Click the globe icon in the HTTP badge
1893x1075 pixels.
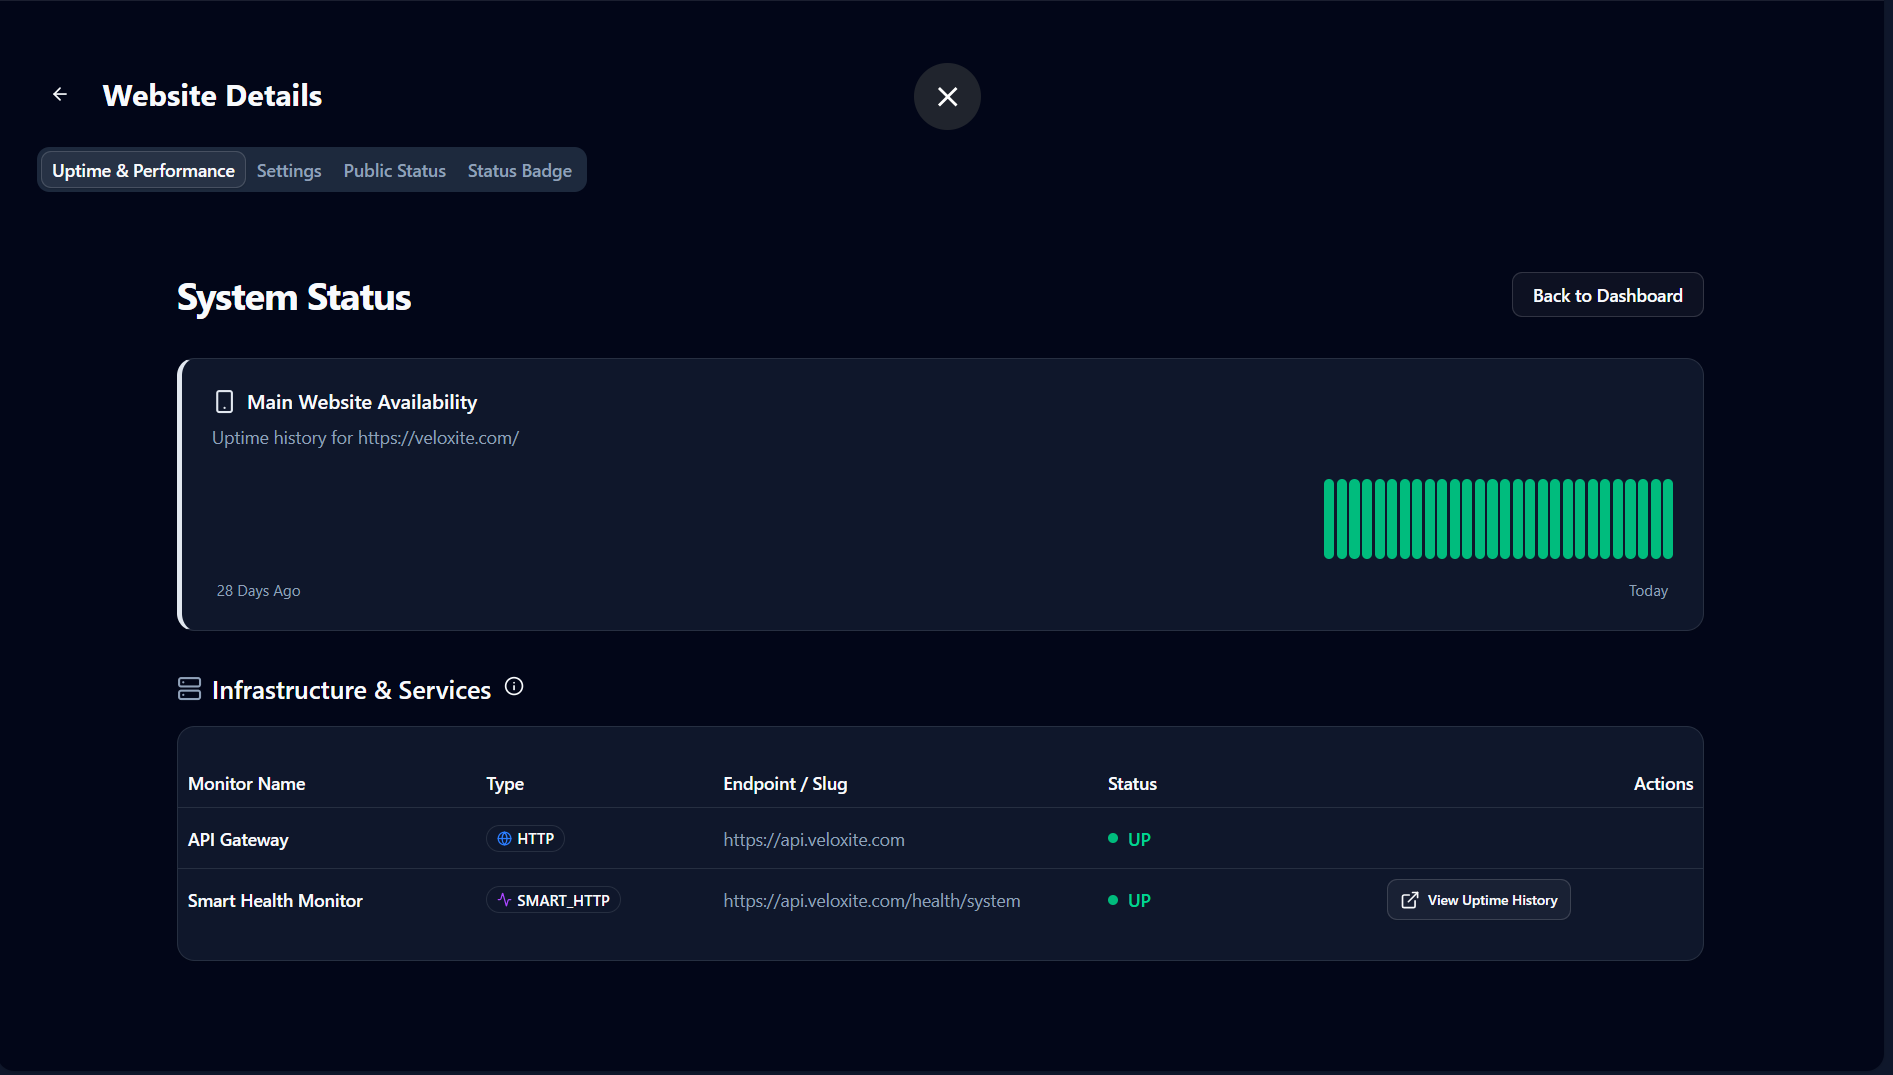coord(504,839)
